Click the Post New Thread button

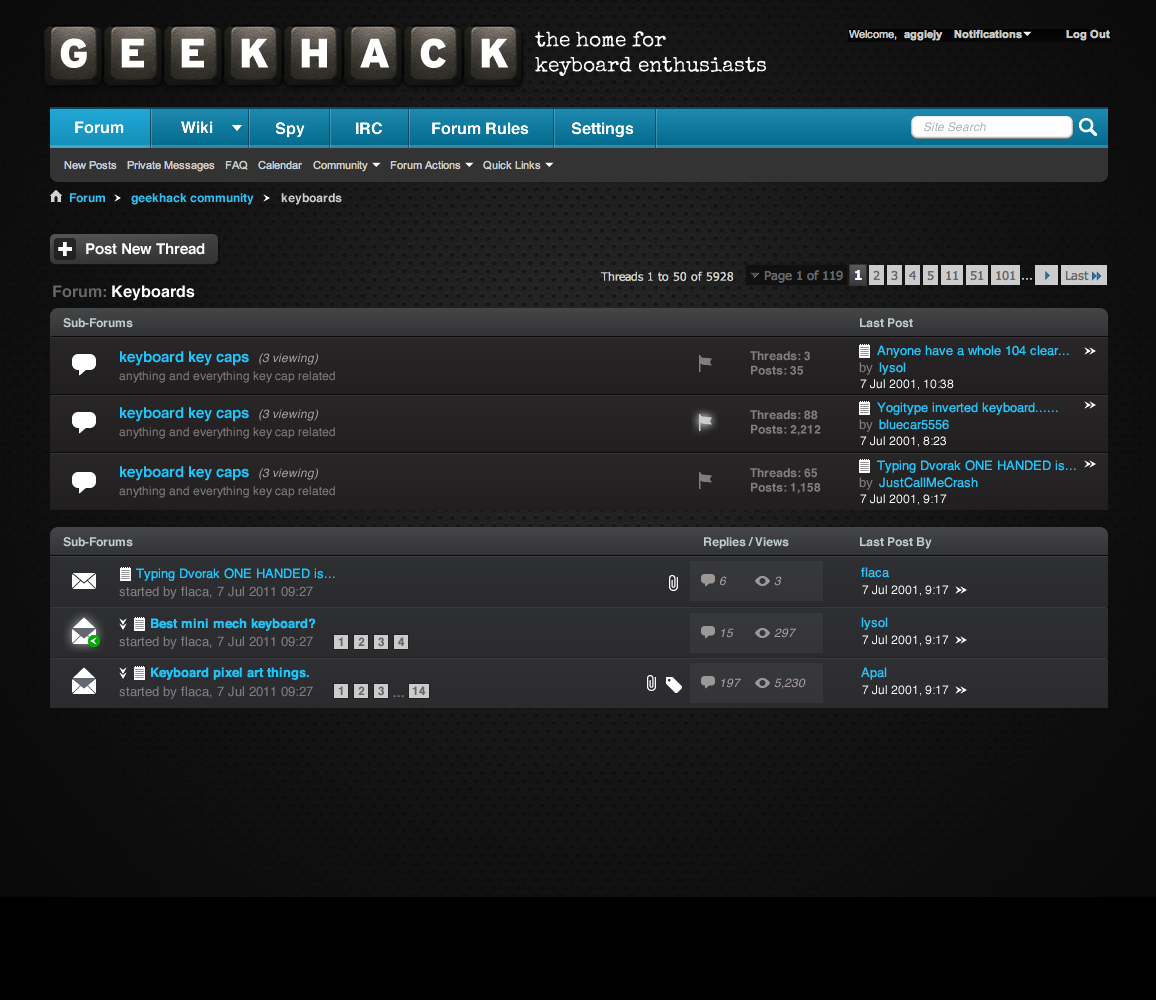tap(134, 249)
